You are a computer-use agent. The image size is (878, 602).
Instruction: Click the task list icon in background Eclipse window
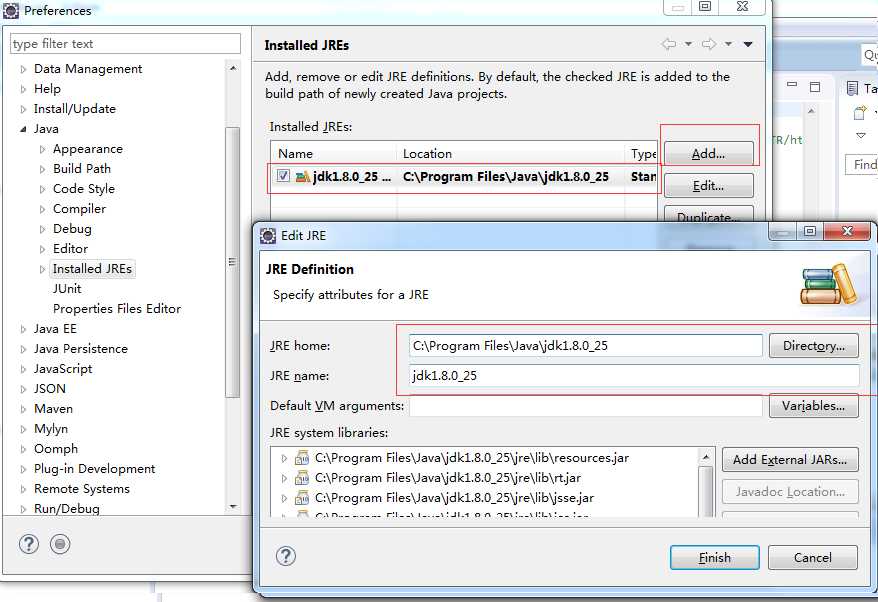click(x=852, y=88)
